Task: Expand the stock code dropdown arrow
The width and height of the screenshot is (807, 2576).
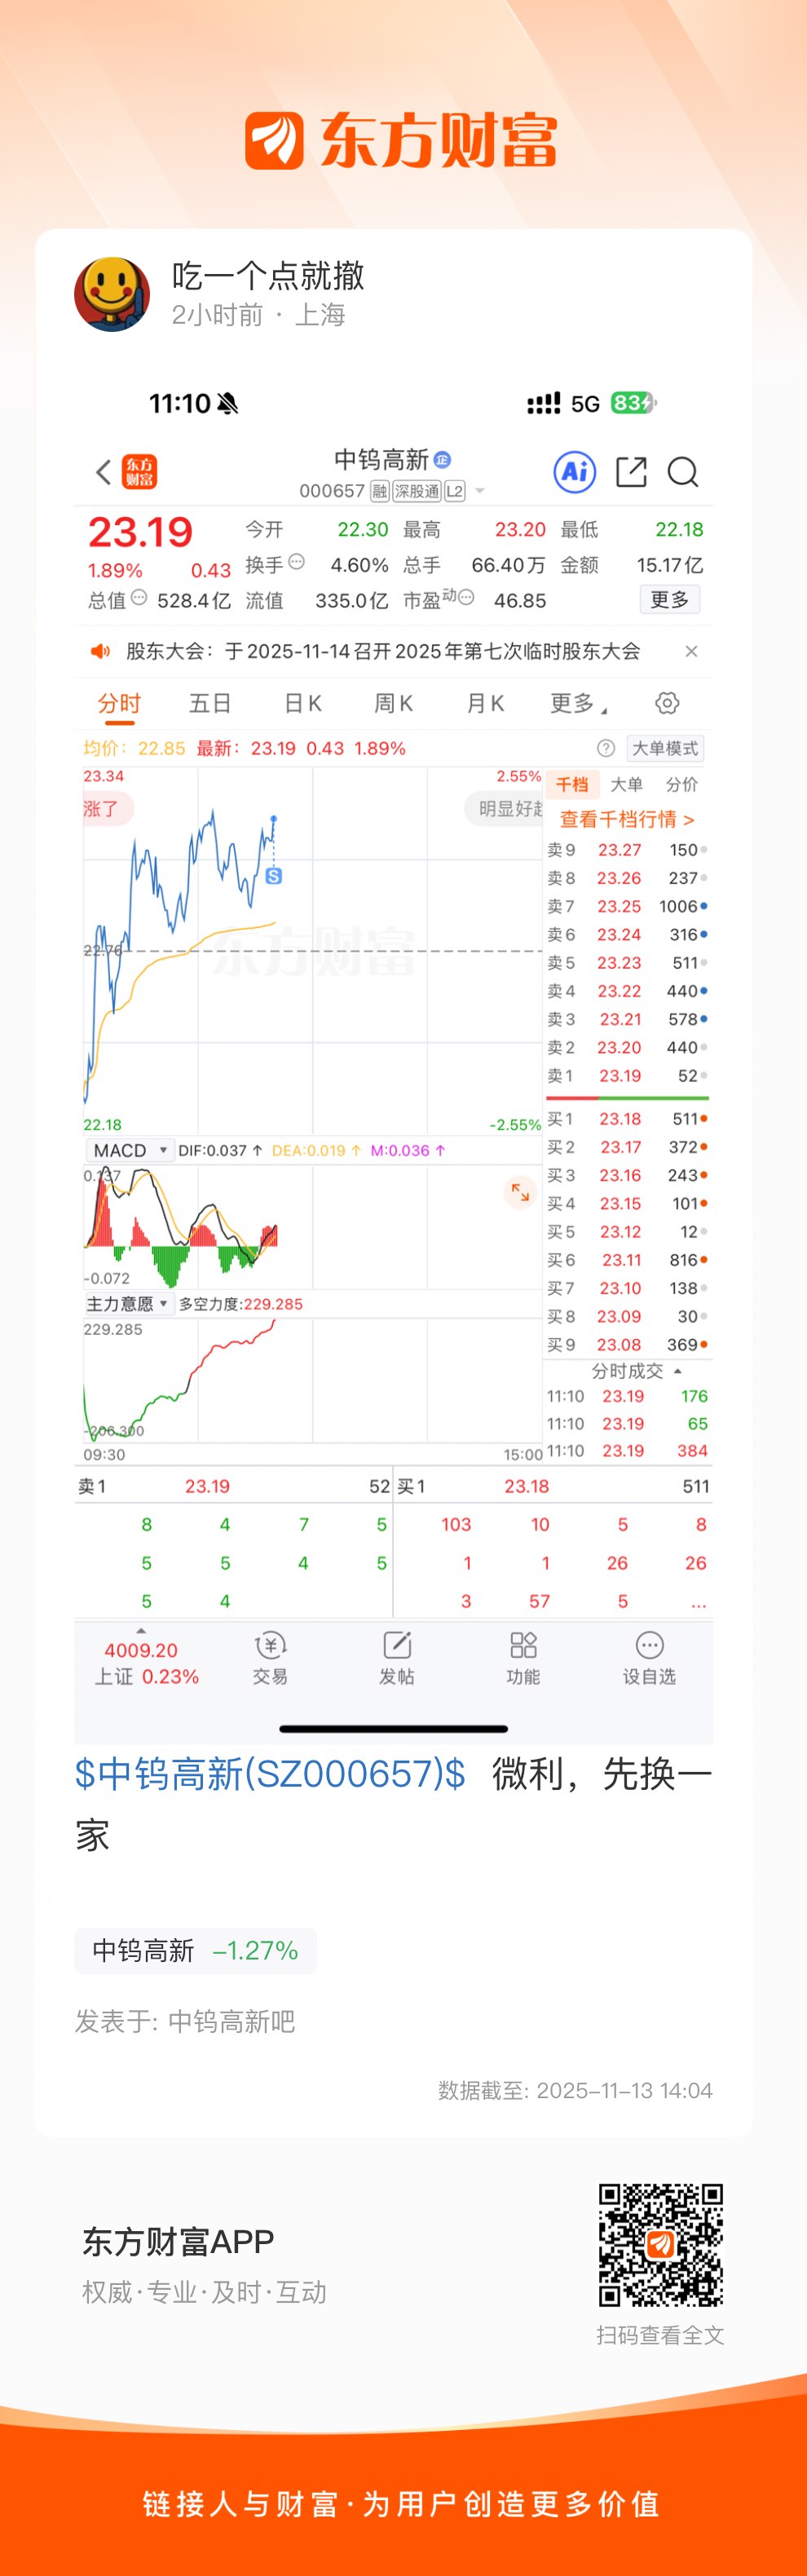Action: [480, 491]
